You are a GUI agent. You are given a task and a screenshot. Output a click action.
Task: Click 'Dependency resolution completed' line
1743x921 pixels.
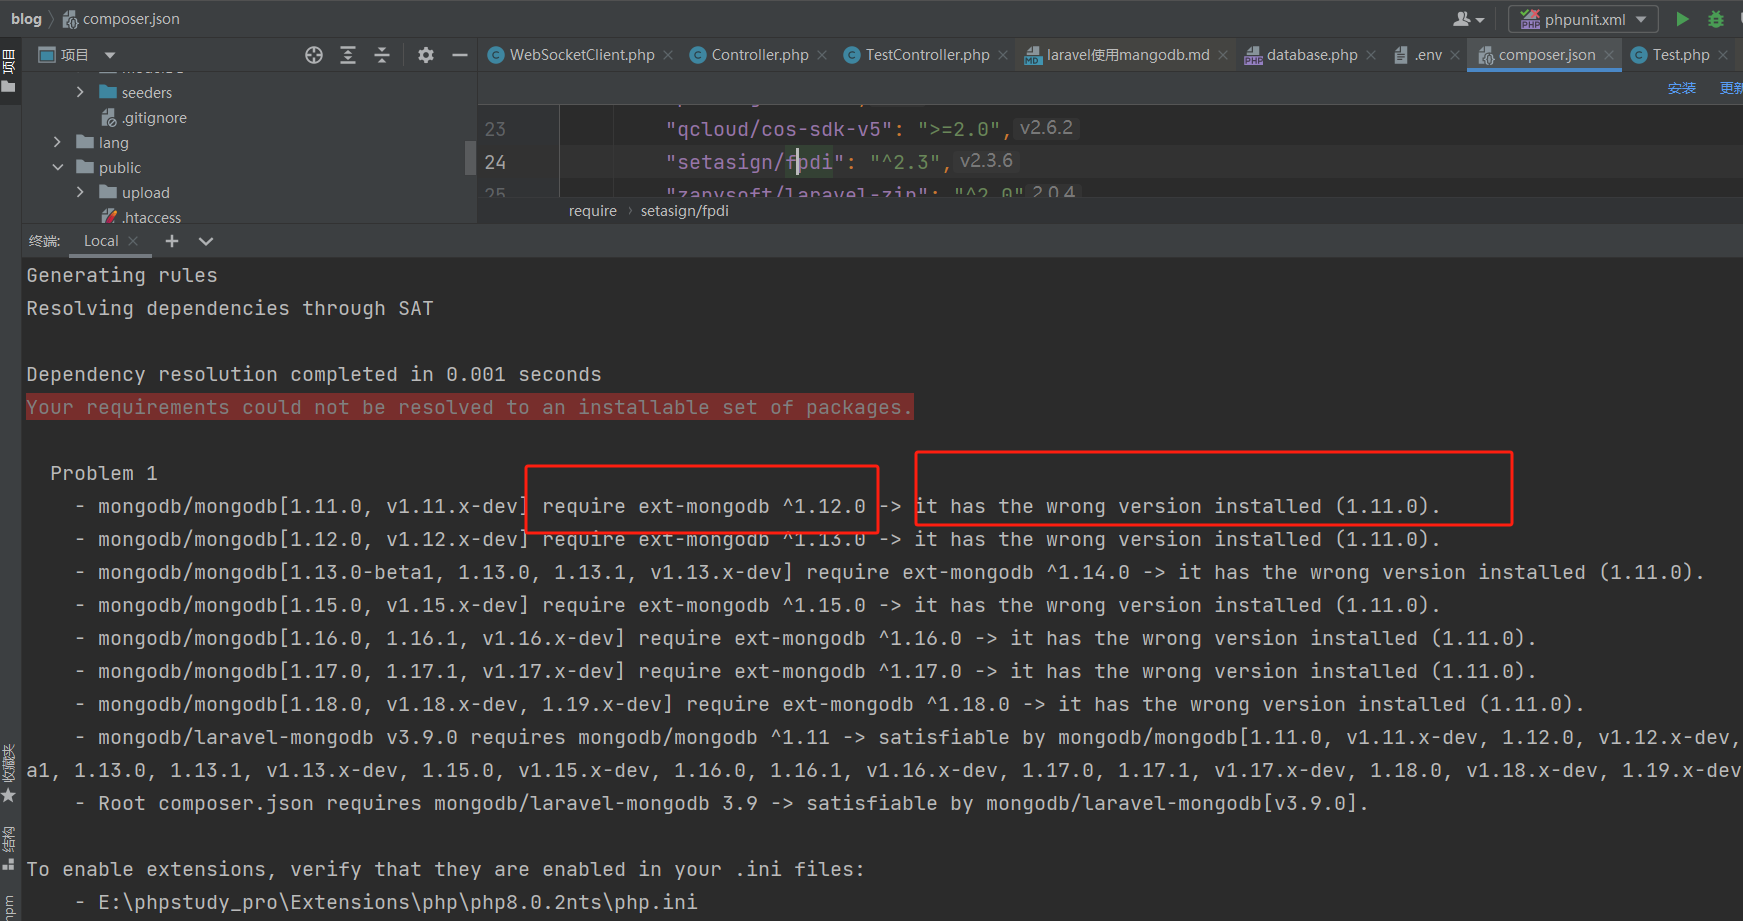(314, 374)
